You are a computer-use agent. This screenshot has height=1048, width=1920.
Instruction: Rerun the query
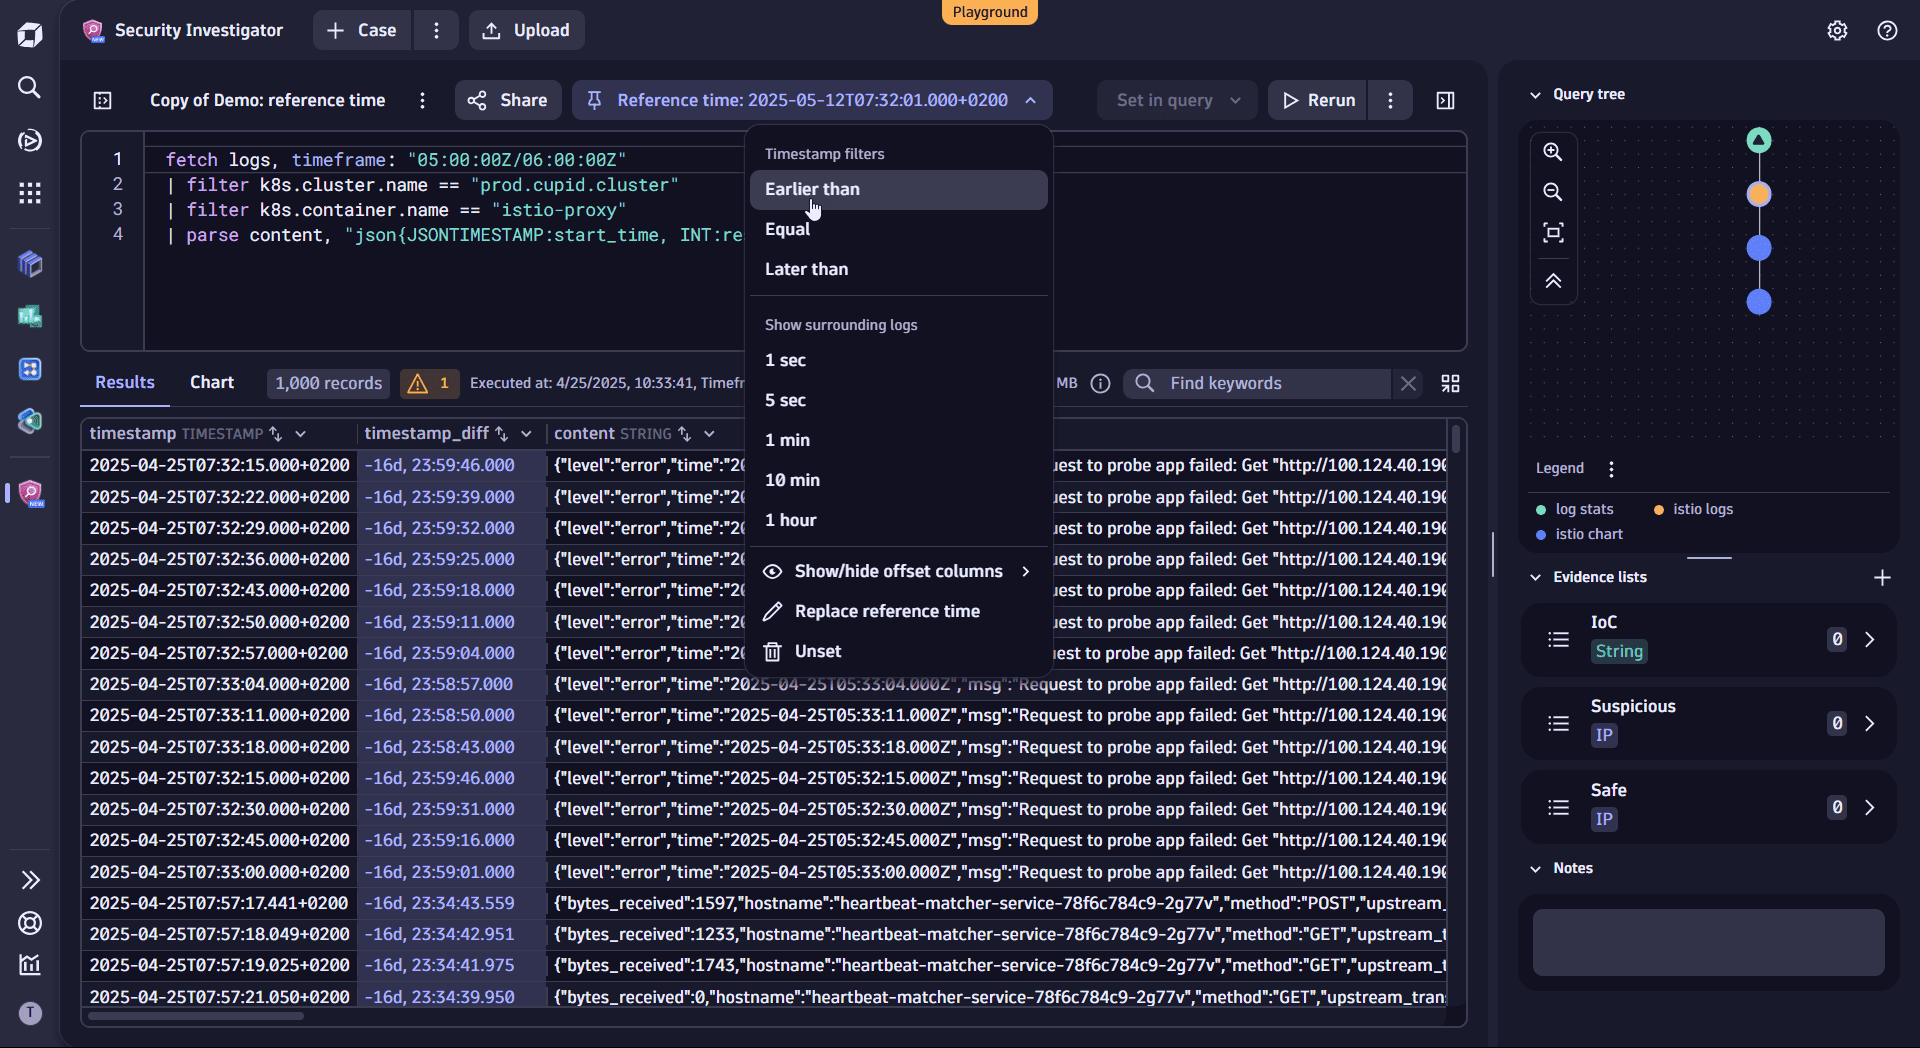coord(1318,100)
